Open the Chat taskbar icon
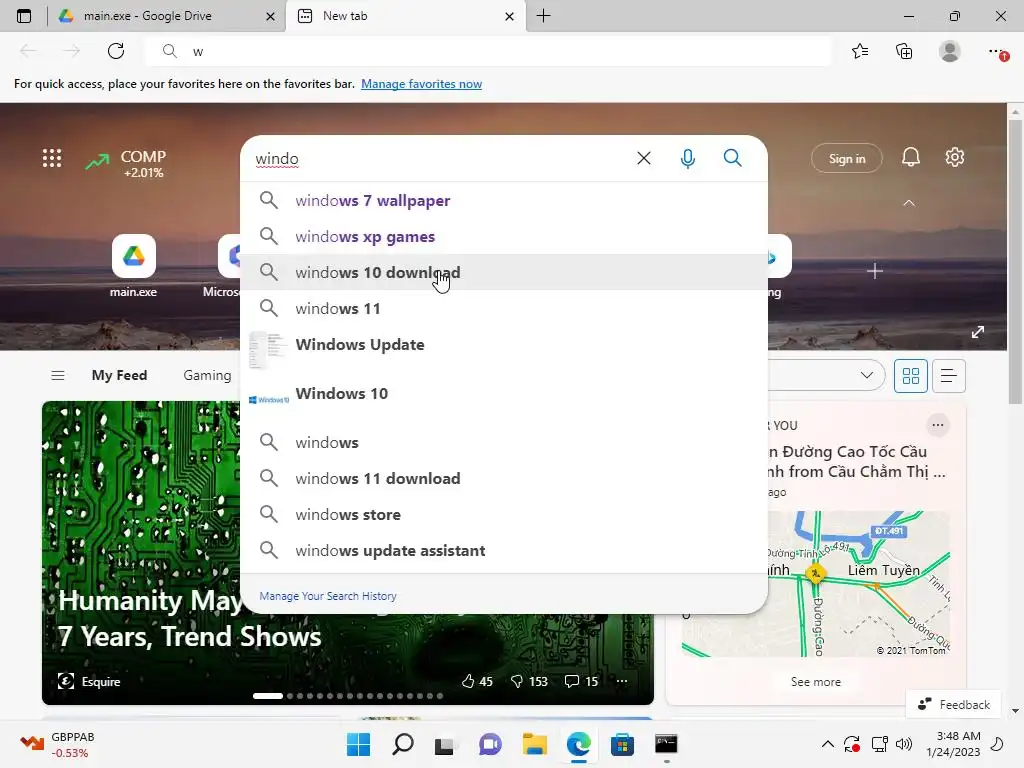 [490, 744]
